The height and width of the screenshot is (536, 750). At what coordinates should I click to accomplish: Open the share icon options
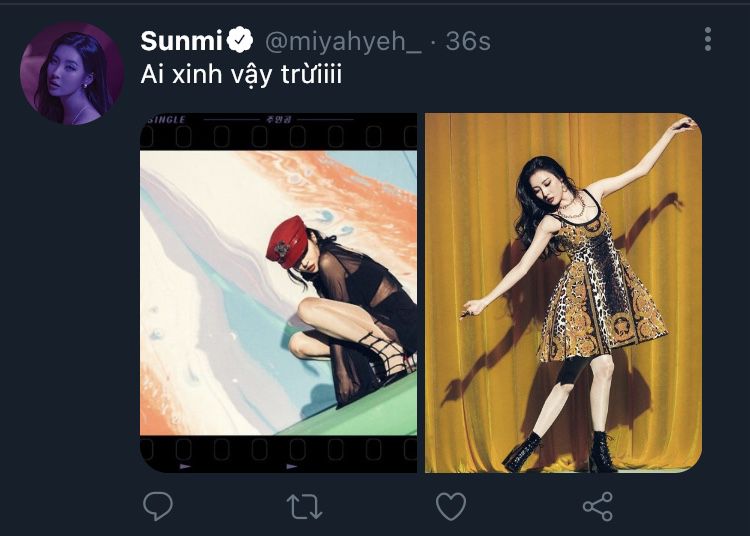tap(597, 506)
